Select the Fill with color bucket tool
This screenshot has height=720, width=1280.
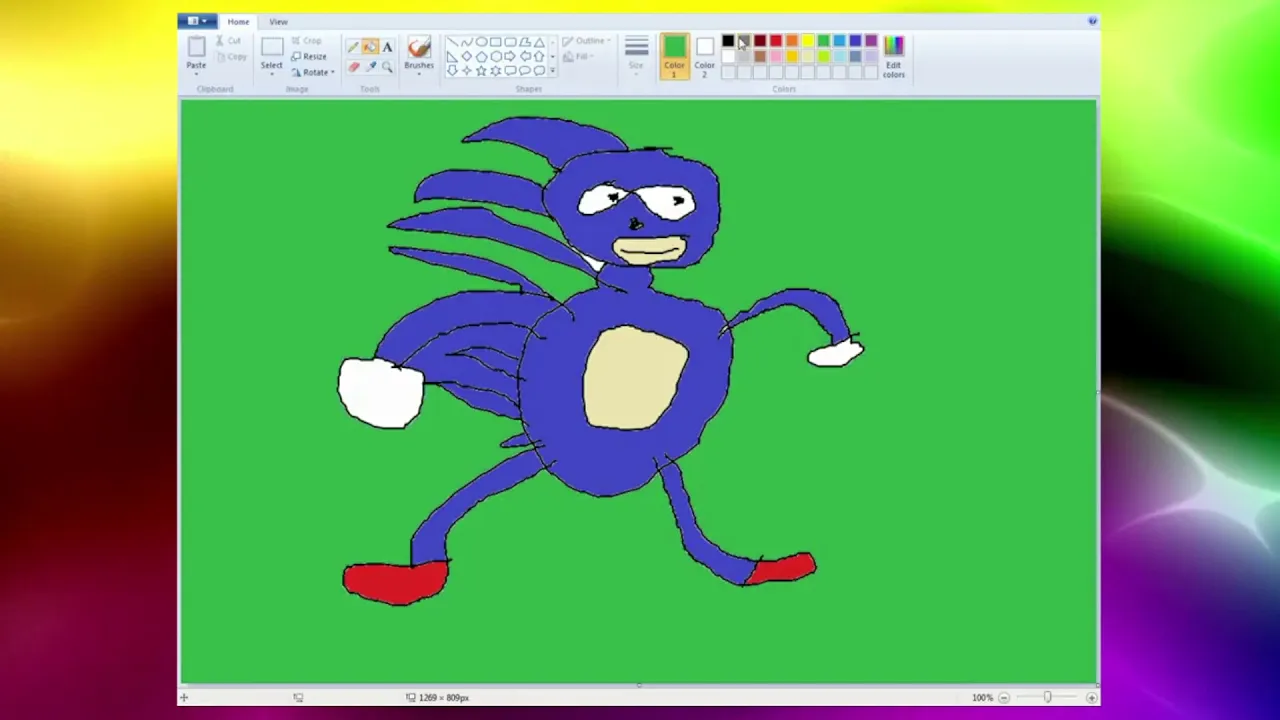tap(370, 47)
